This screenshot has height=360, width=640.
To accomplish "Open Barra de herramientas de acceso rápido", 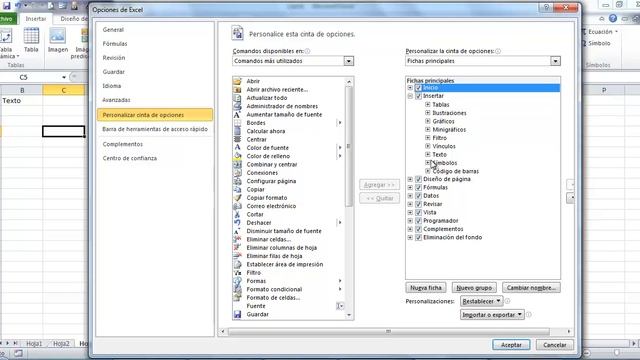I will click(x=155, y=129).
